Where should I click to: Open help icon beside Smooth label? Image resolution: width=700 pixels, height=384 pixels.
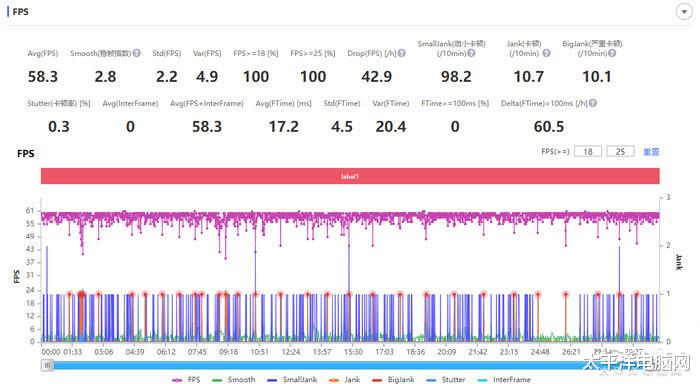coord(137,53)
